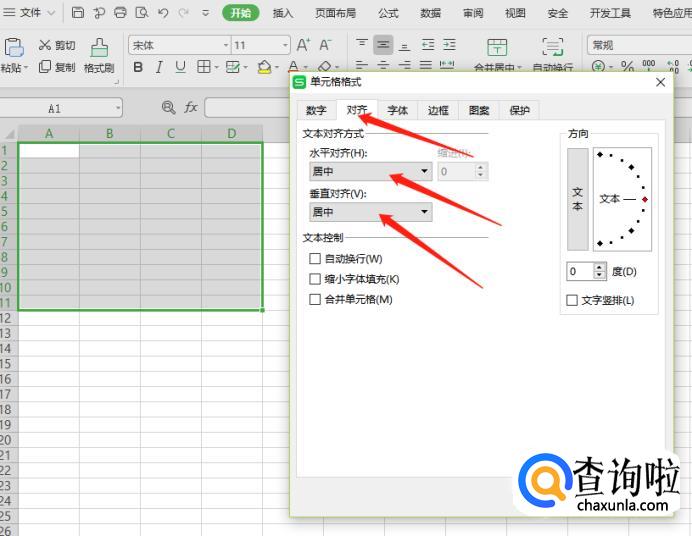
Task: Apply the fill color bucket icon
Action: [x=264, y=67]
